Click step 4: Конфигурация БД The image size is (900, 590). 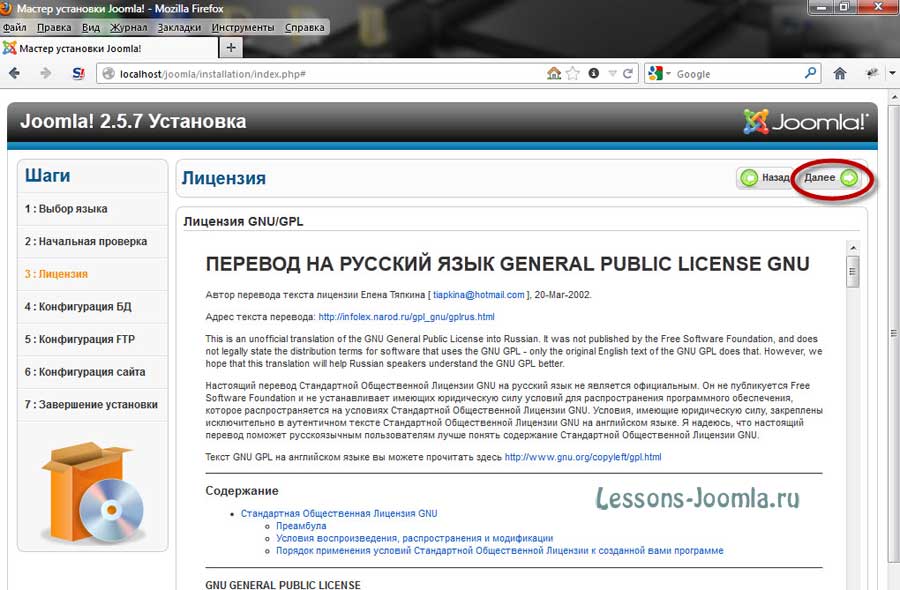77,306
